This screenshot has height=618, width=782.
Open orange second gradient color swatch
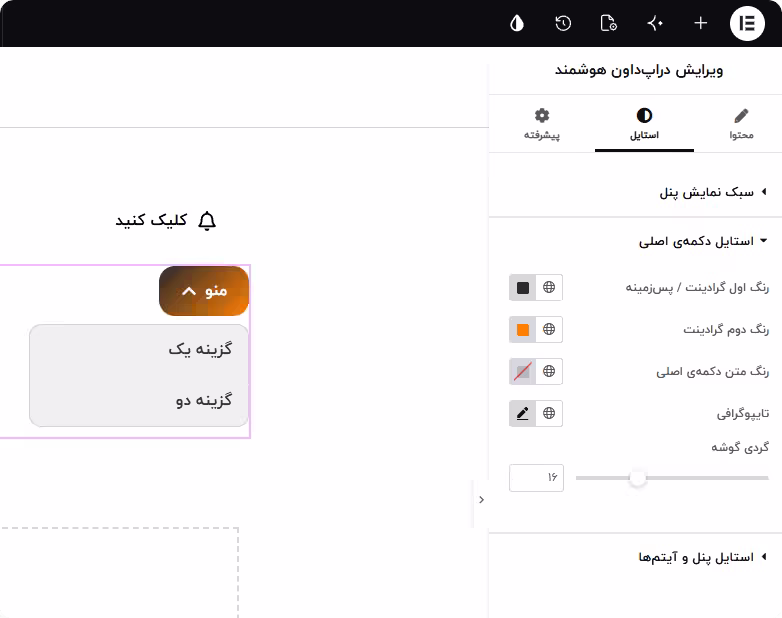coord(523,330)
